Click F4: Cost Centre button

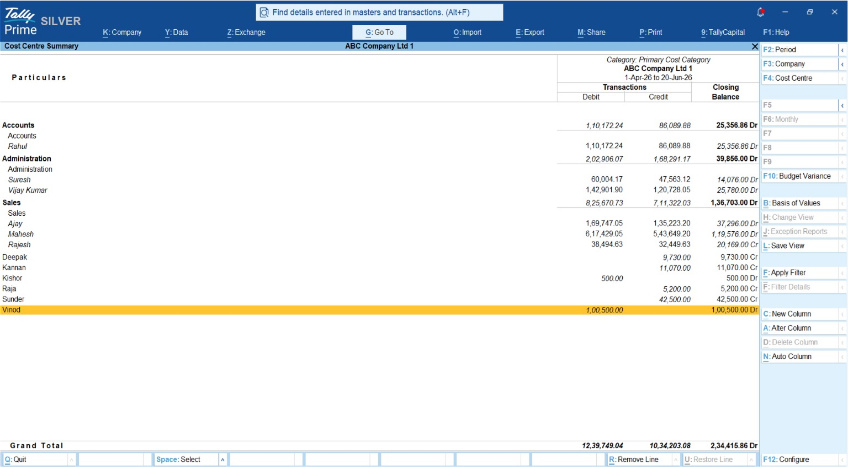coord(799,78)
